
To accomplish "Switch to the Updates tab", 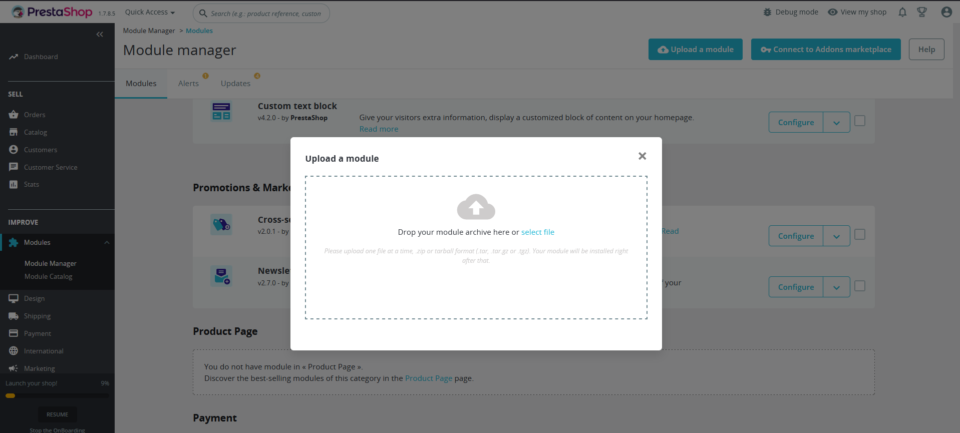I will (235, 83).
